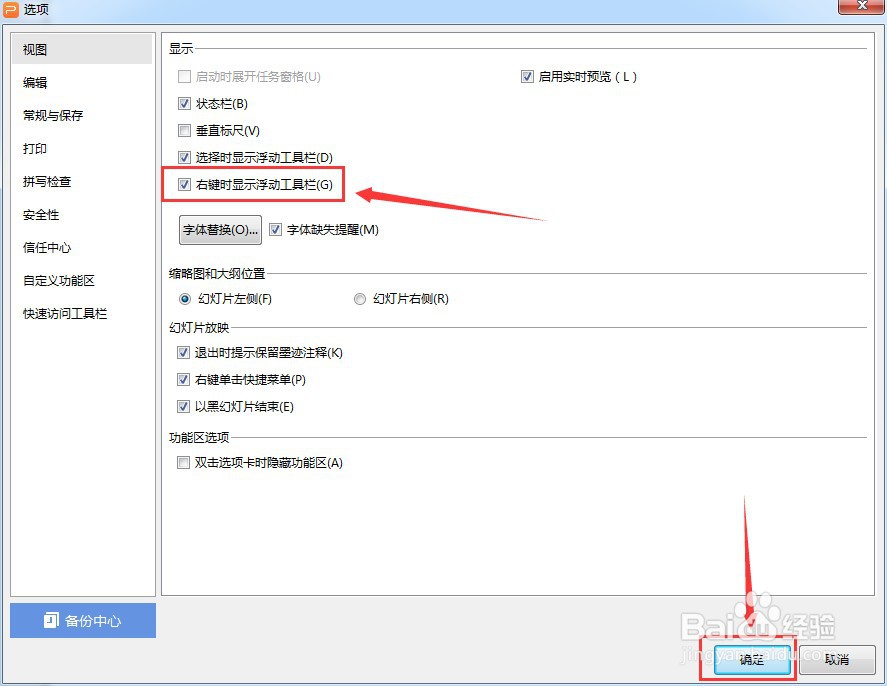The height and width of the screenshot is (686, 887).
Task: Disable the 状态栏 (status bar) option
Action: tap(185, 102)
